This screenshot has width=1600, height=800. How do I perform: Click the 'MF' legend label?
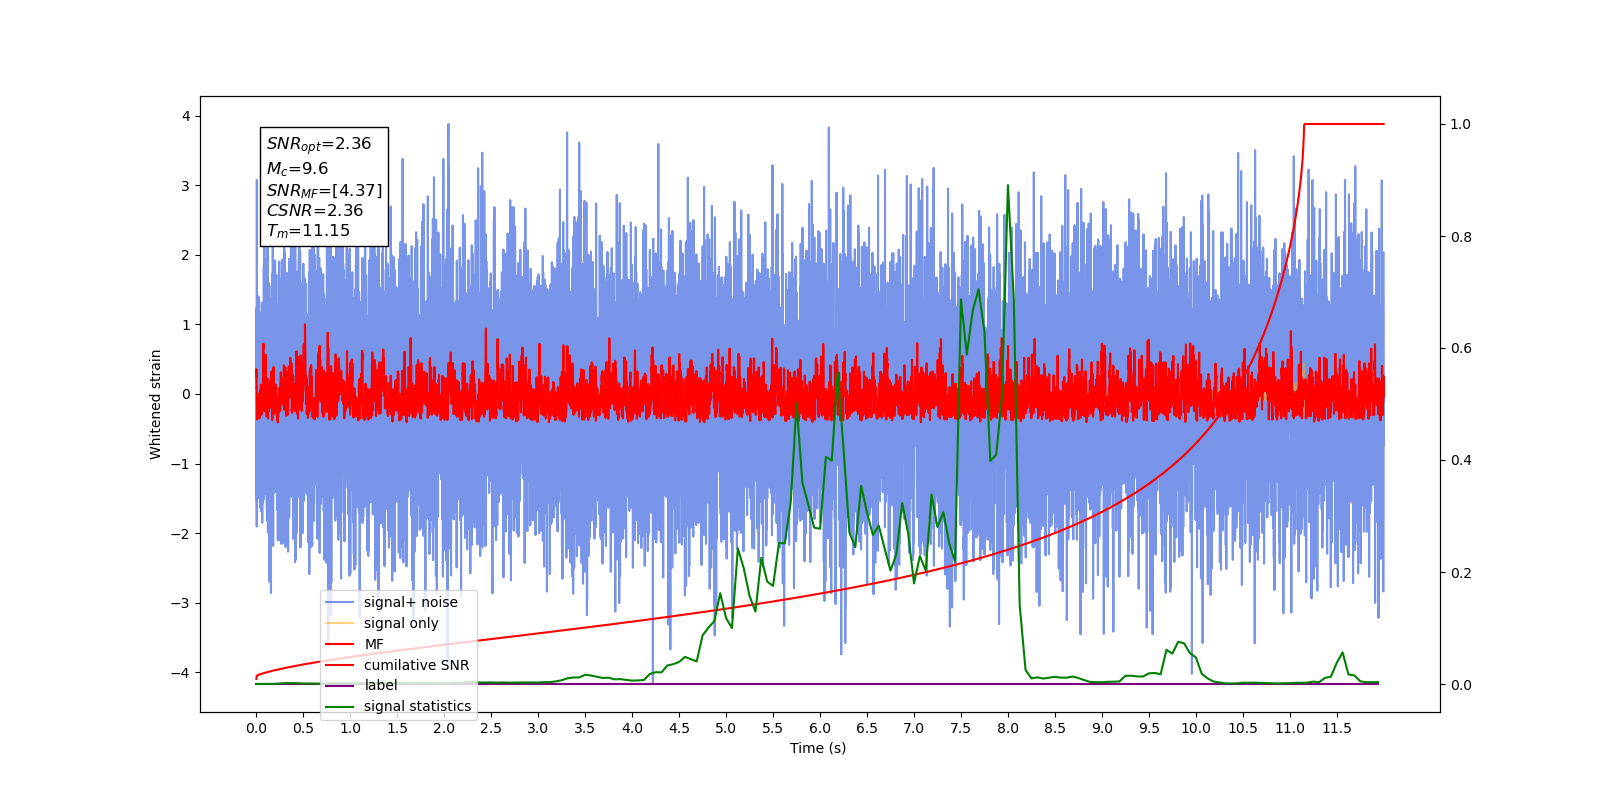click(x=374, y=644)
